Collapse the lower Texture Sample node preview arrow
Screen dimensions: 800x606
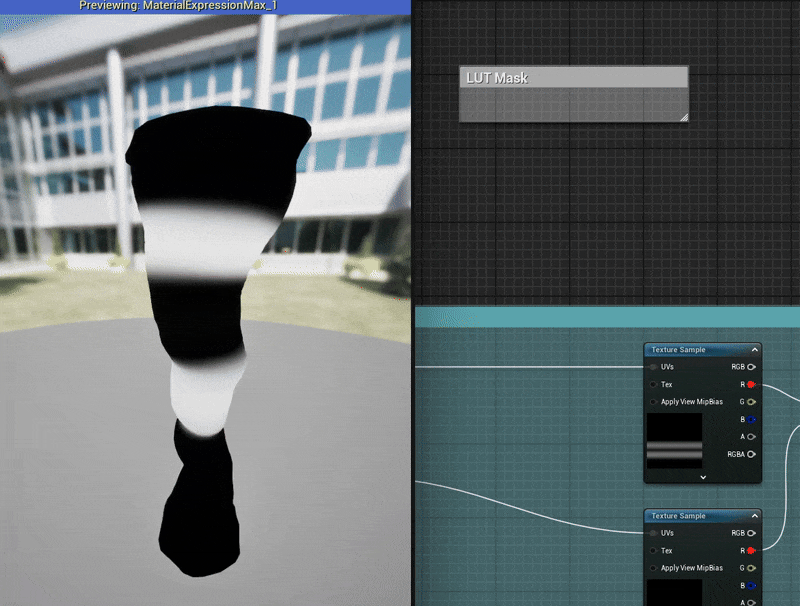coord(754,516)
